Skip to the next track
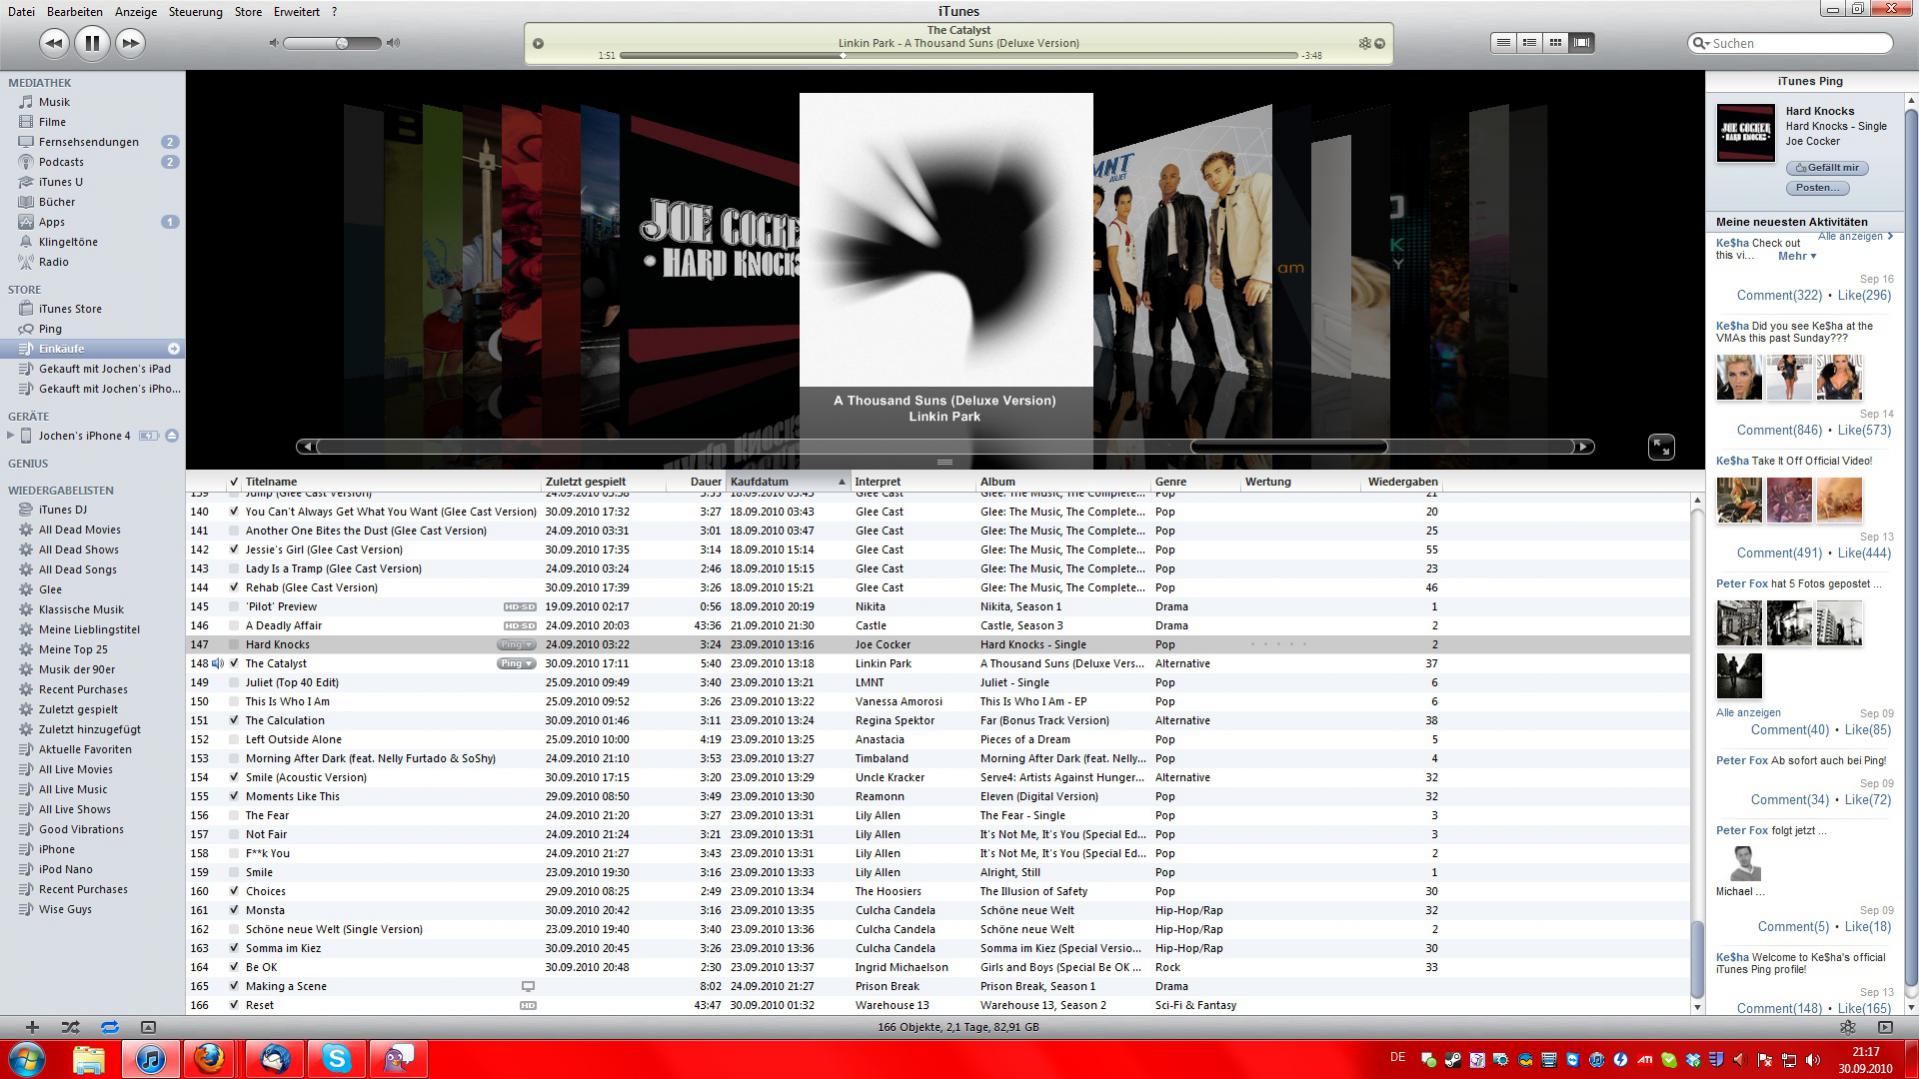 click(x=130, y=43)
